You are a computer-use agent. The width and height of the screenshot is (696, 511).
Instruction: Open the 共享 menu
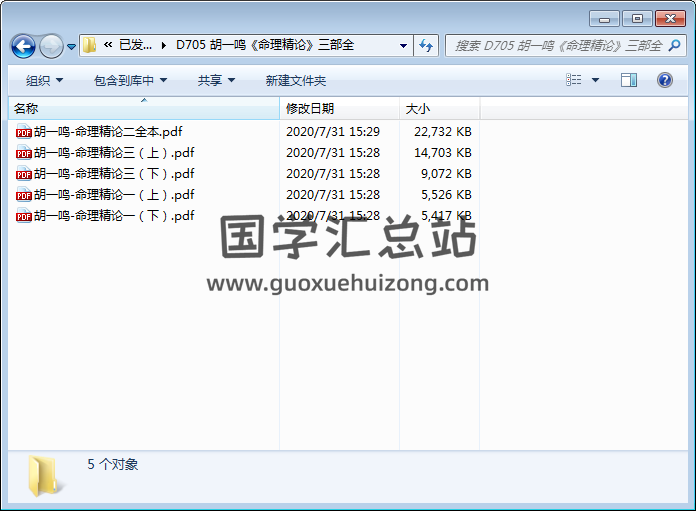pyautogui.click(x=216, y=80)
